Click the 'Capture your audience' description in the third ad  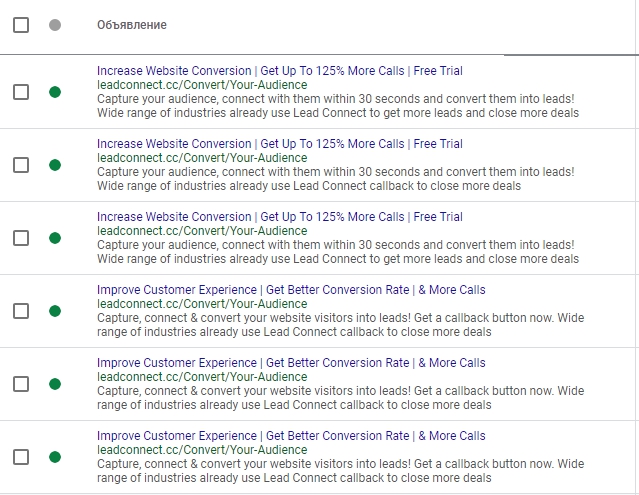338,252
